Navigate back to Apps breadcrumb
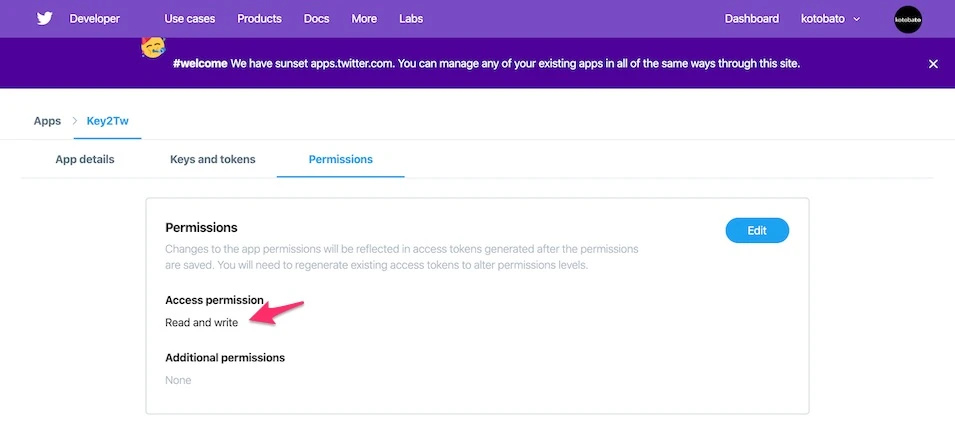Screen dimensions: 955x424 tap(48, 121)
